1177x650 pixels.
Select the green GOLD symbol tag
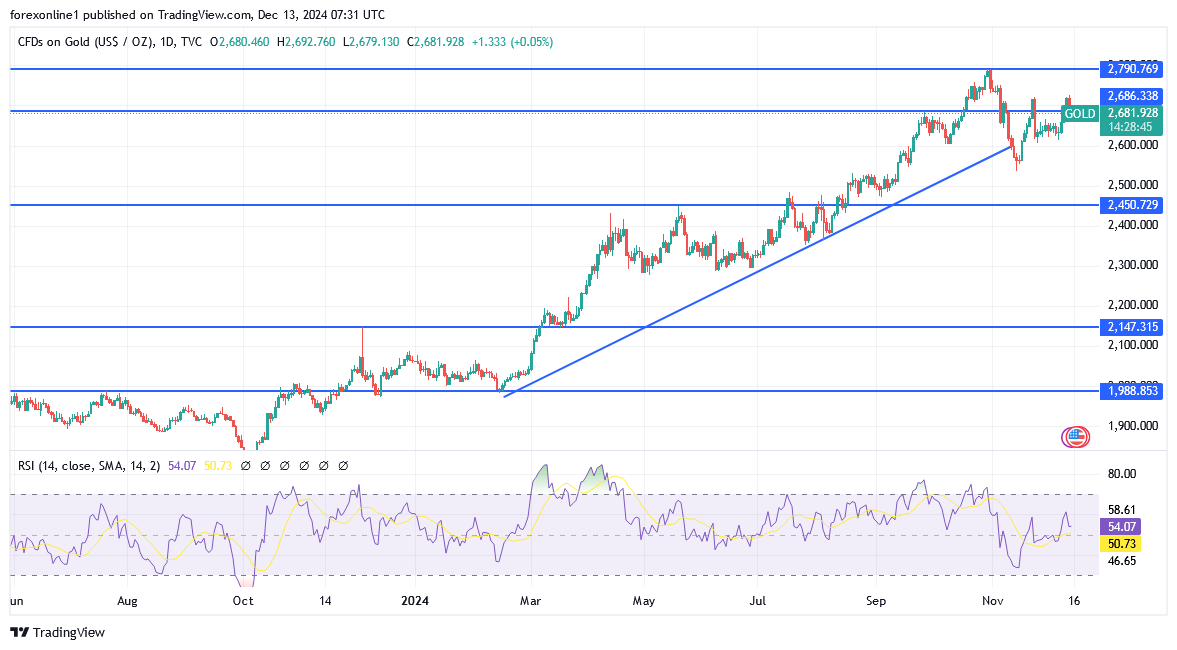tap(1079, 114)
